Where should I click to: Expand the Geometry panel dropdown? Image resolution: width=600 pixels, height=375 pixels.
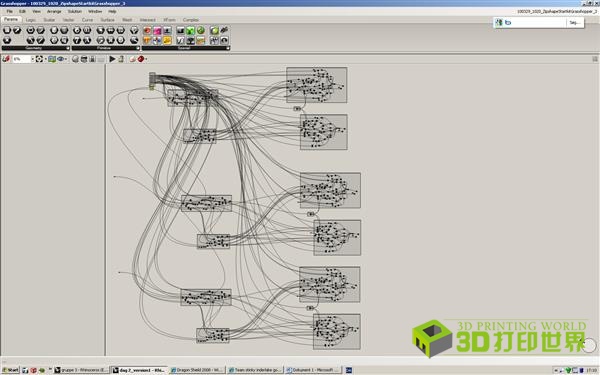pos(68,48)
